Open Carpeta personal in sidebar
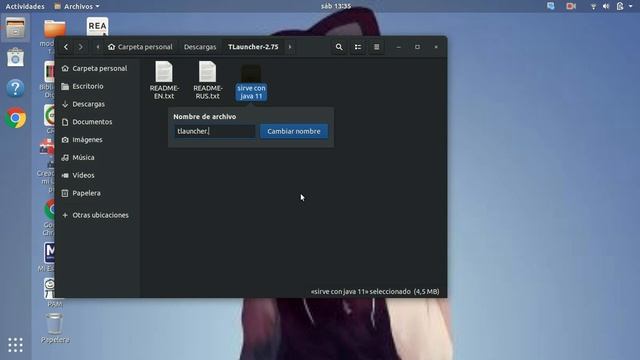Viewport: 640px width, 360px height. [x=98, y=69]
